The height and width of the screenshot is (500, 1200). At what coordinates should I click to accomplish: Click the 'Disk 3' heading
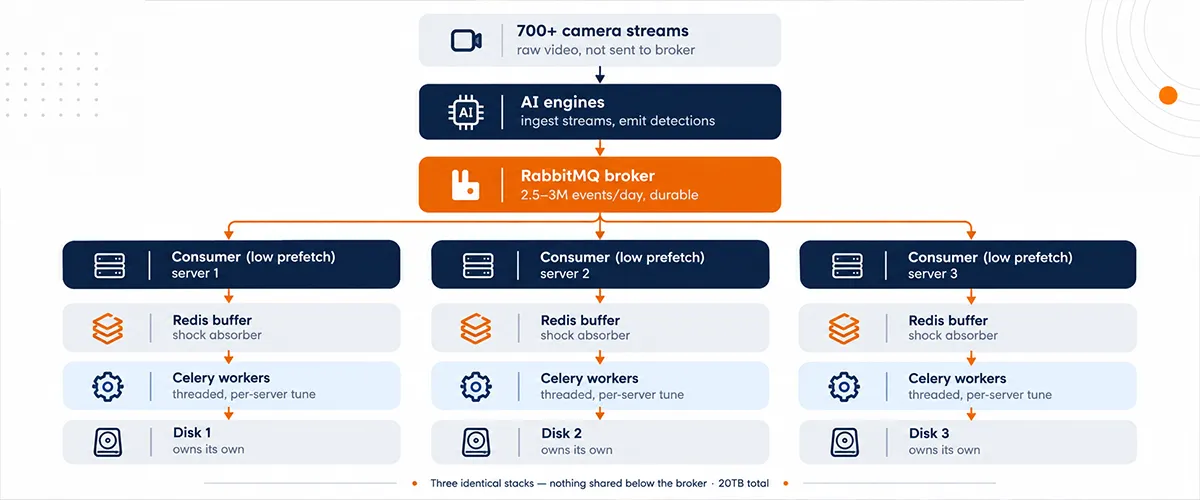(930, 433)
